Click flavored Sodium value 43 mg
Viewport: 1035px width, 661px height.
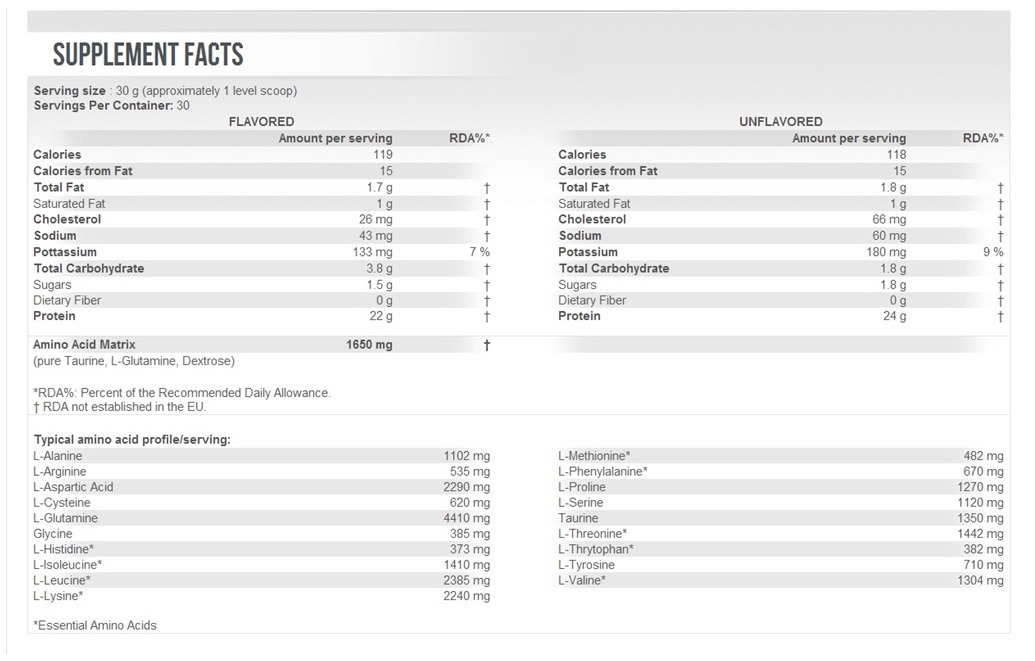(x=376, y=236)
